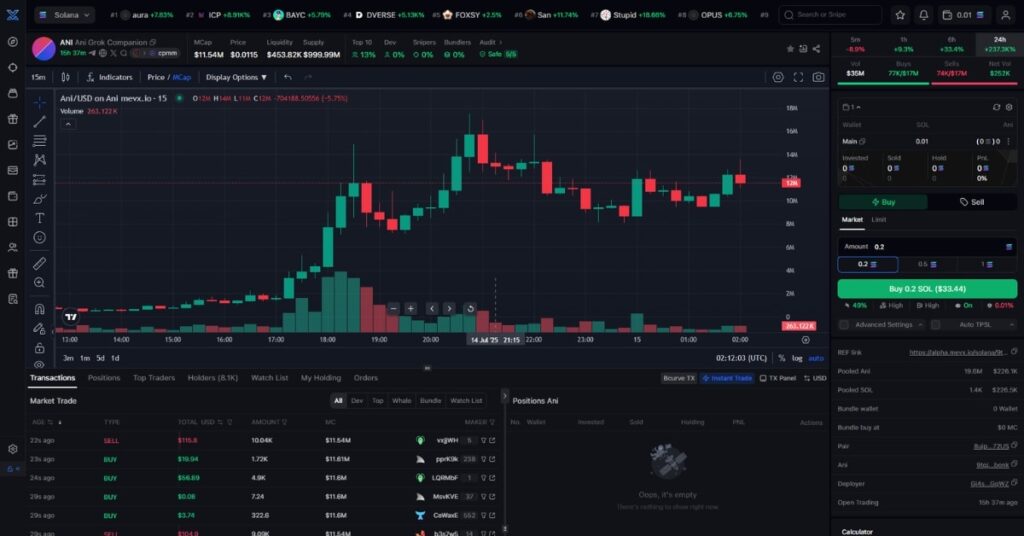Select the forecasting and measurement position tool
Viewport: 1024px width, 536px height.
click(39, 180)
